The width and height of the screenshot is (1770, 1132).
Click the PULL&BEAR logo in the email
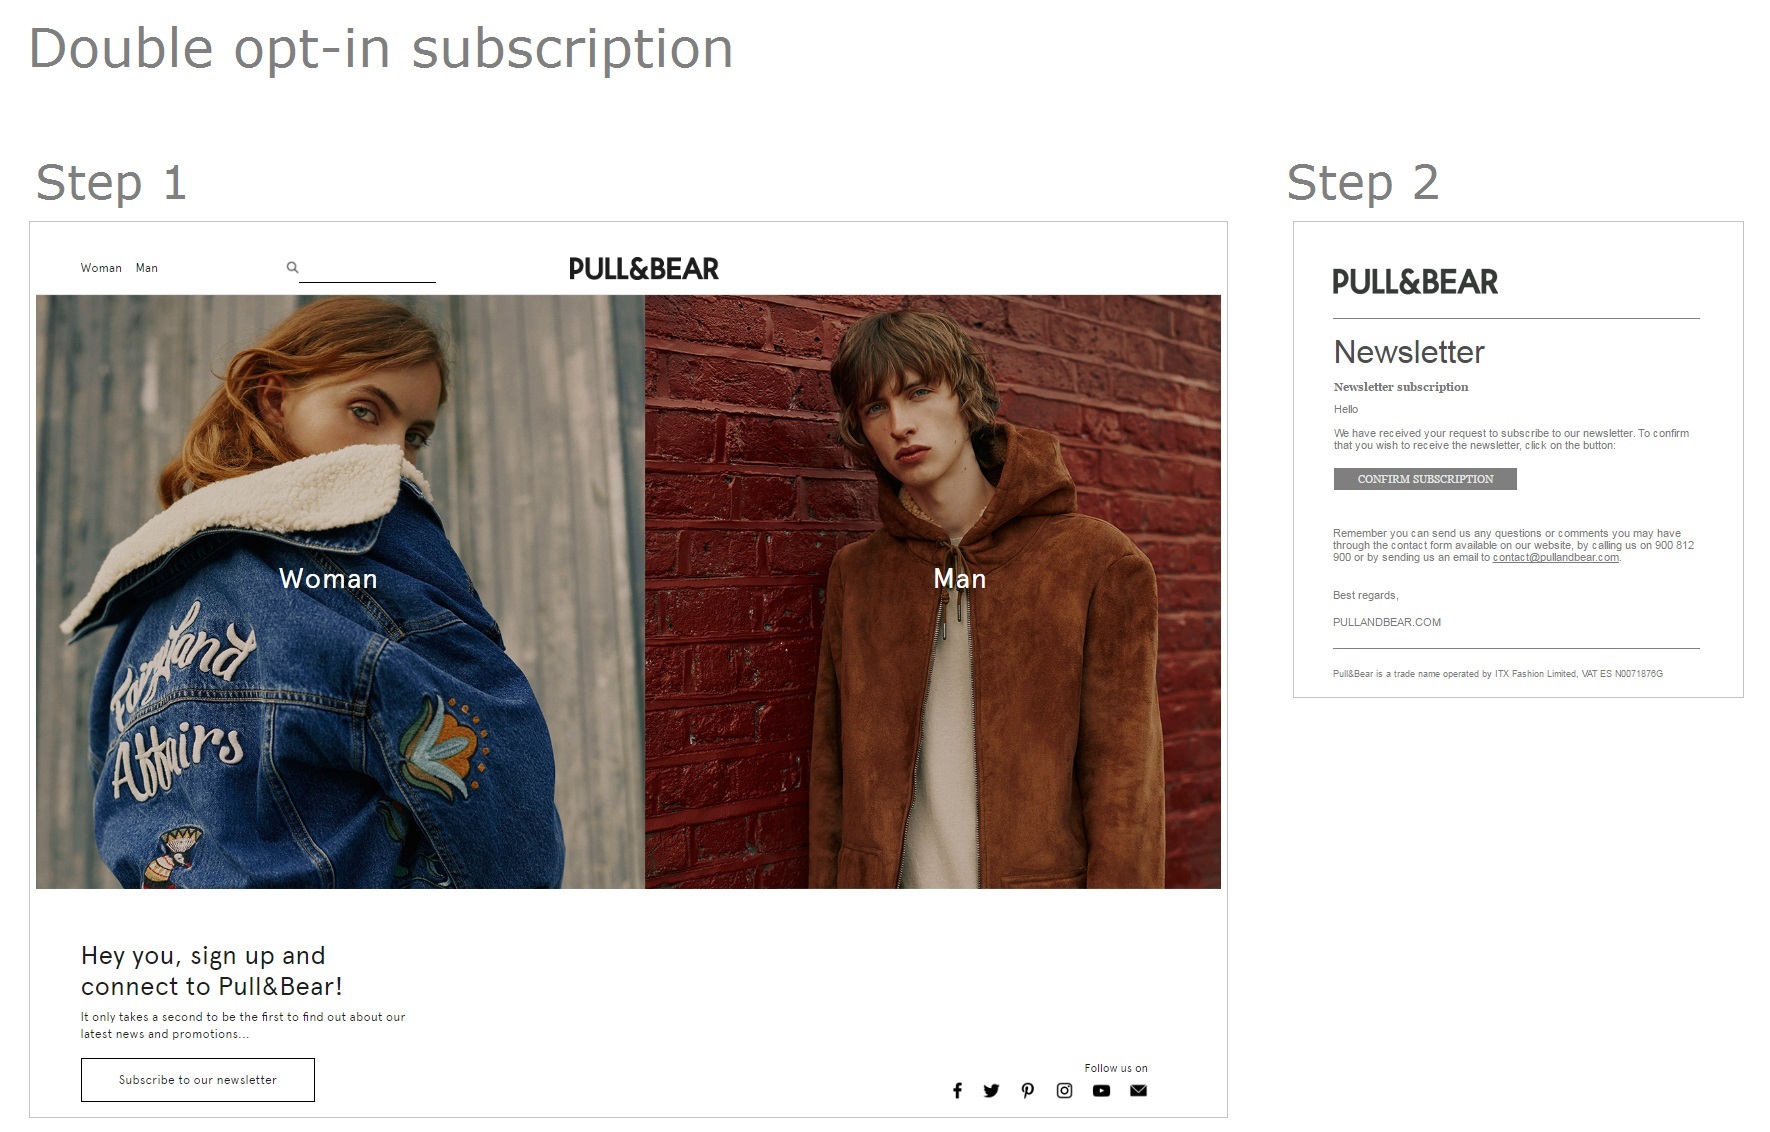tap(1415, 282)
